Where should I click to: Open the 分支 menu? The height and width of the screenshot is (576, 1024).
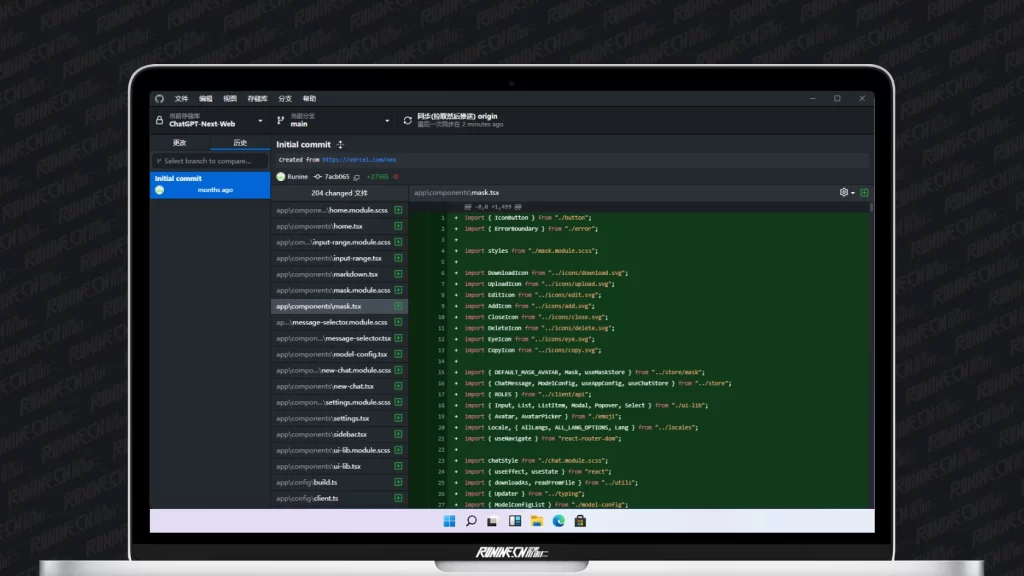click(x=285, y=99)
